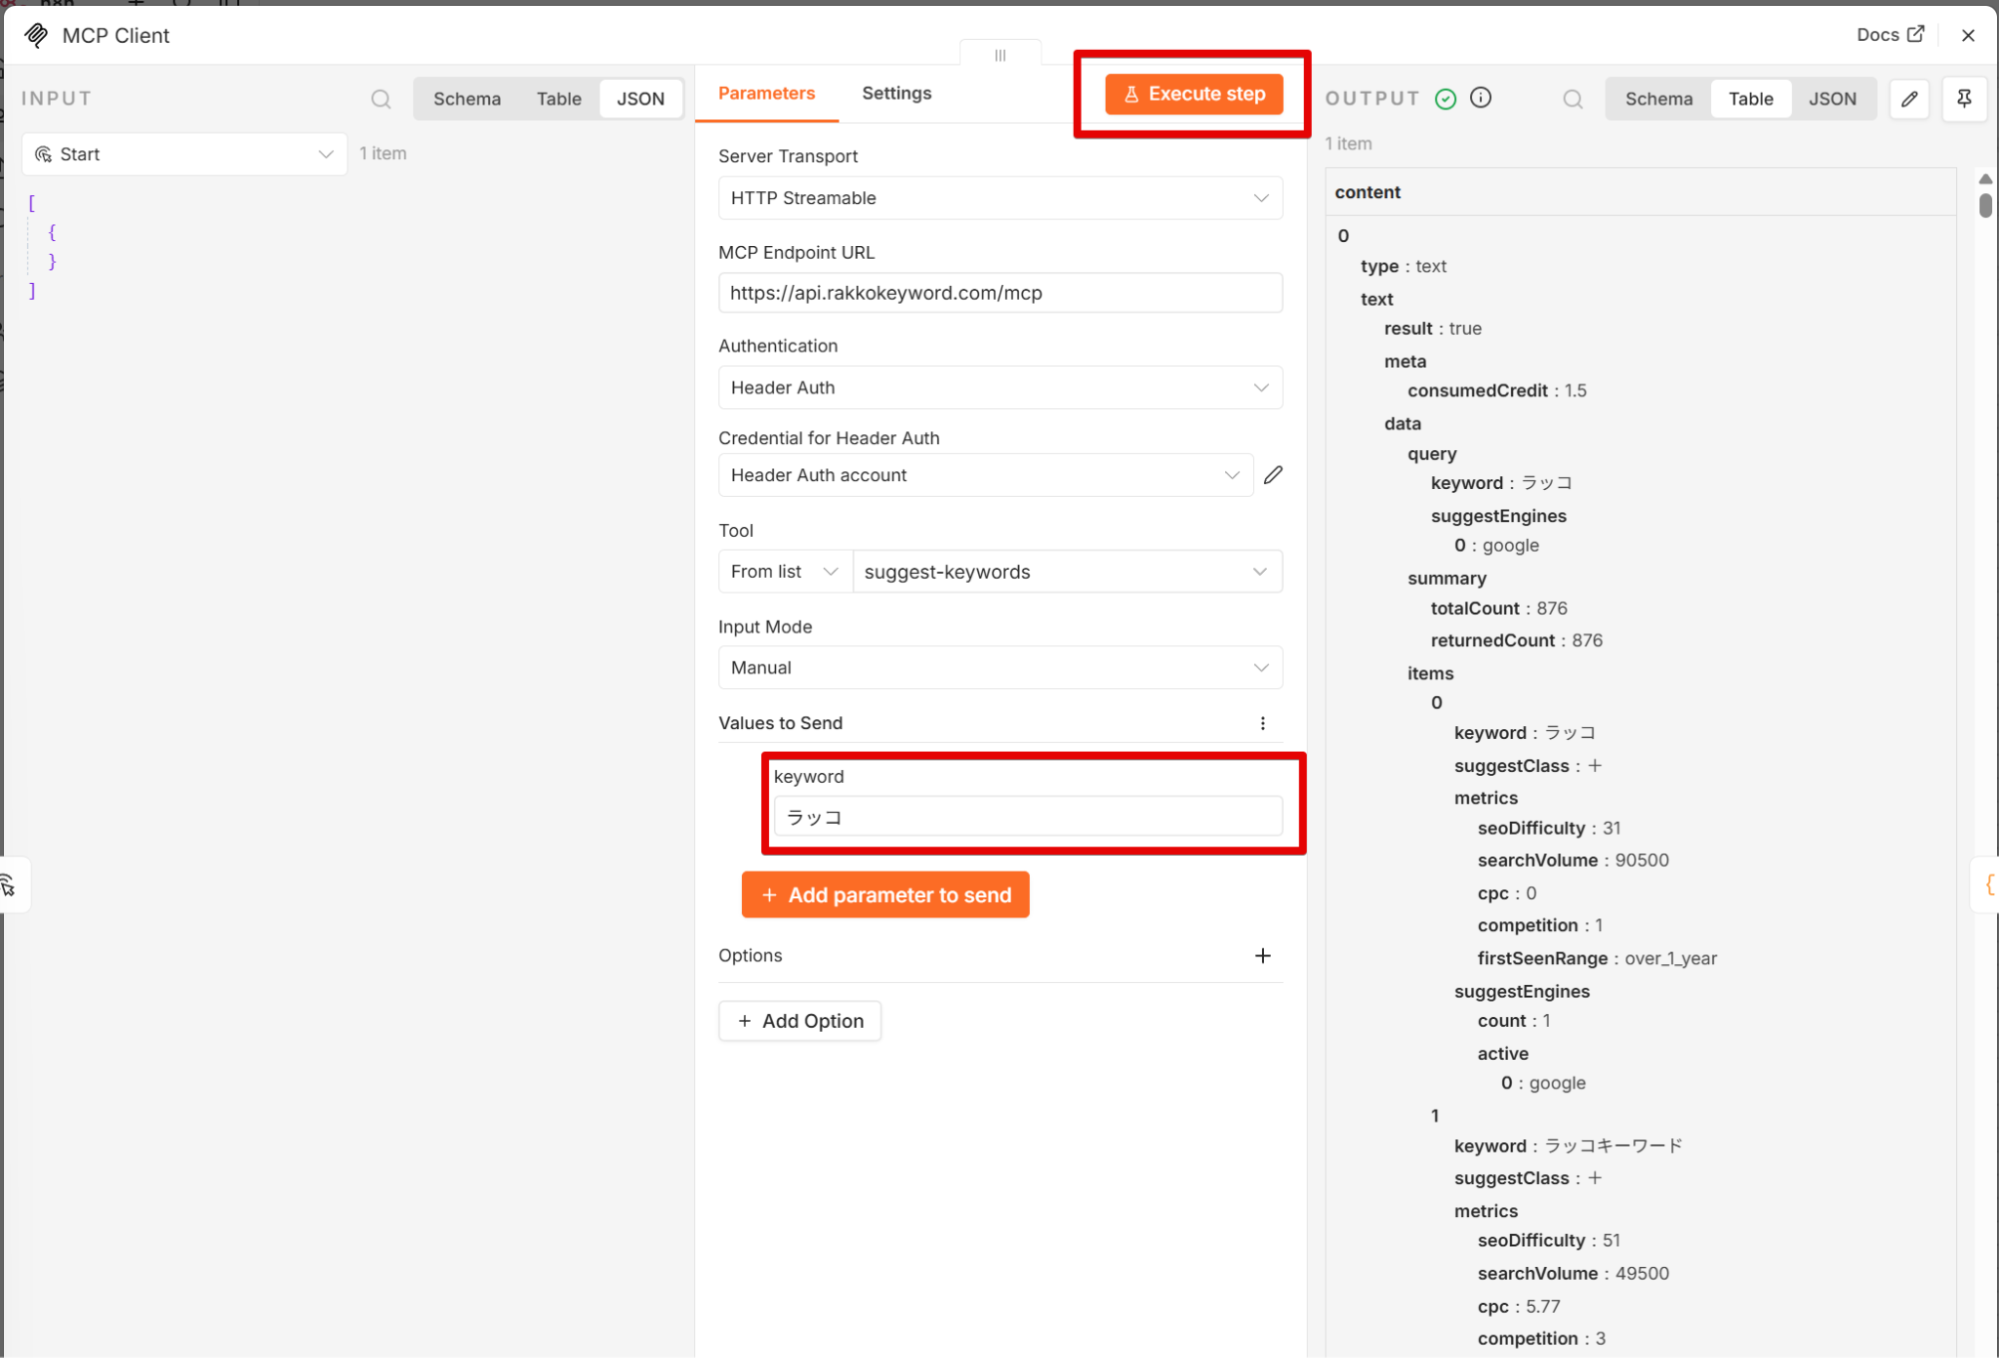Click firstSeenRange : over_1_year entry

(x=1597, y=958)
